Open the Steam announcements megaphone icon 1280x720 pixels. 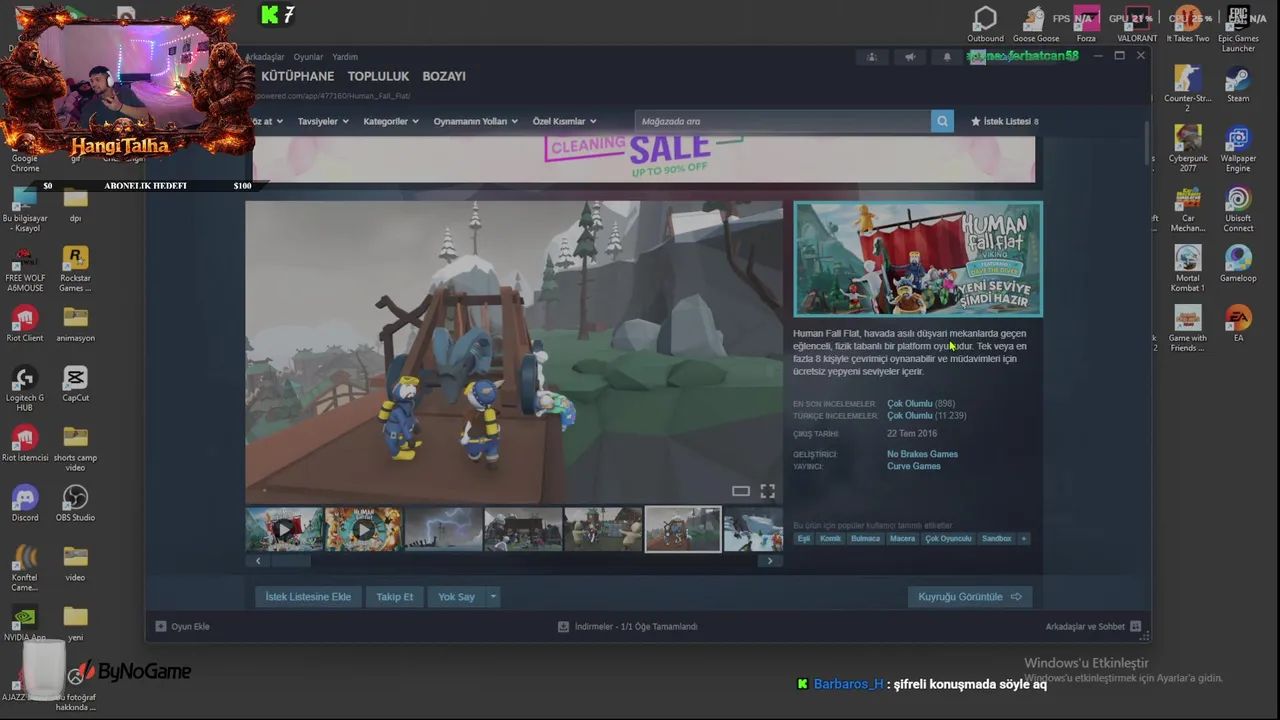click(910, 57)
